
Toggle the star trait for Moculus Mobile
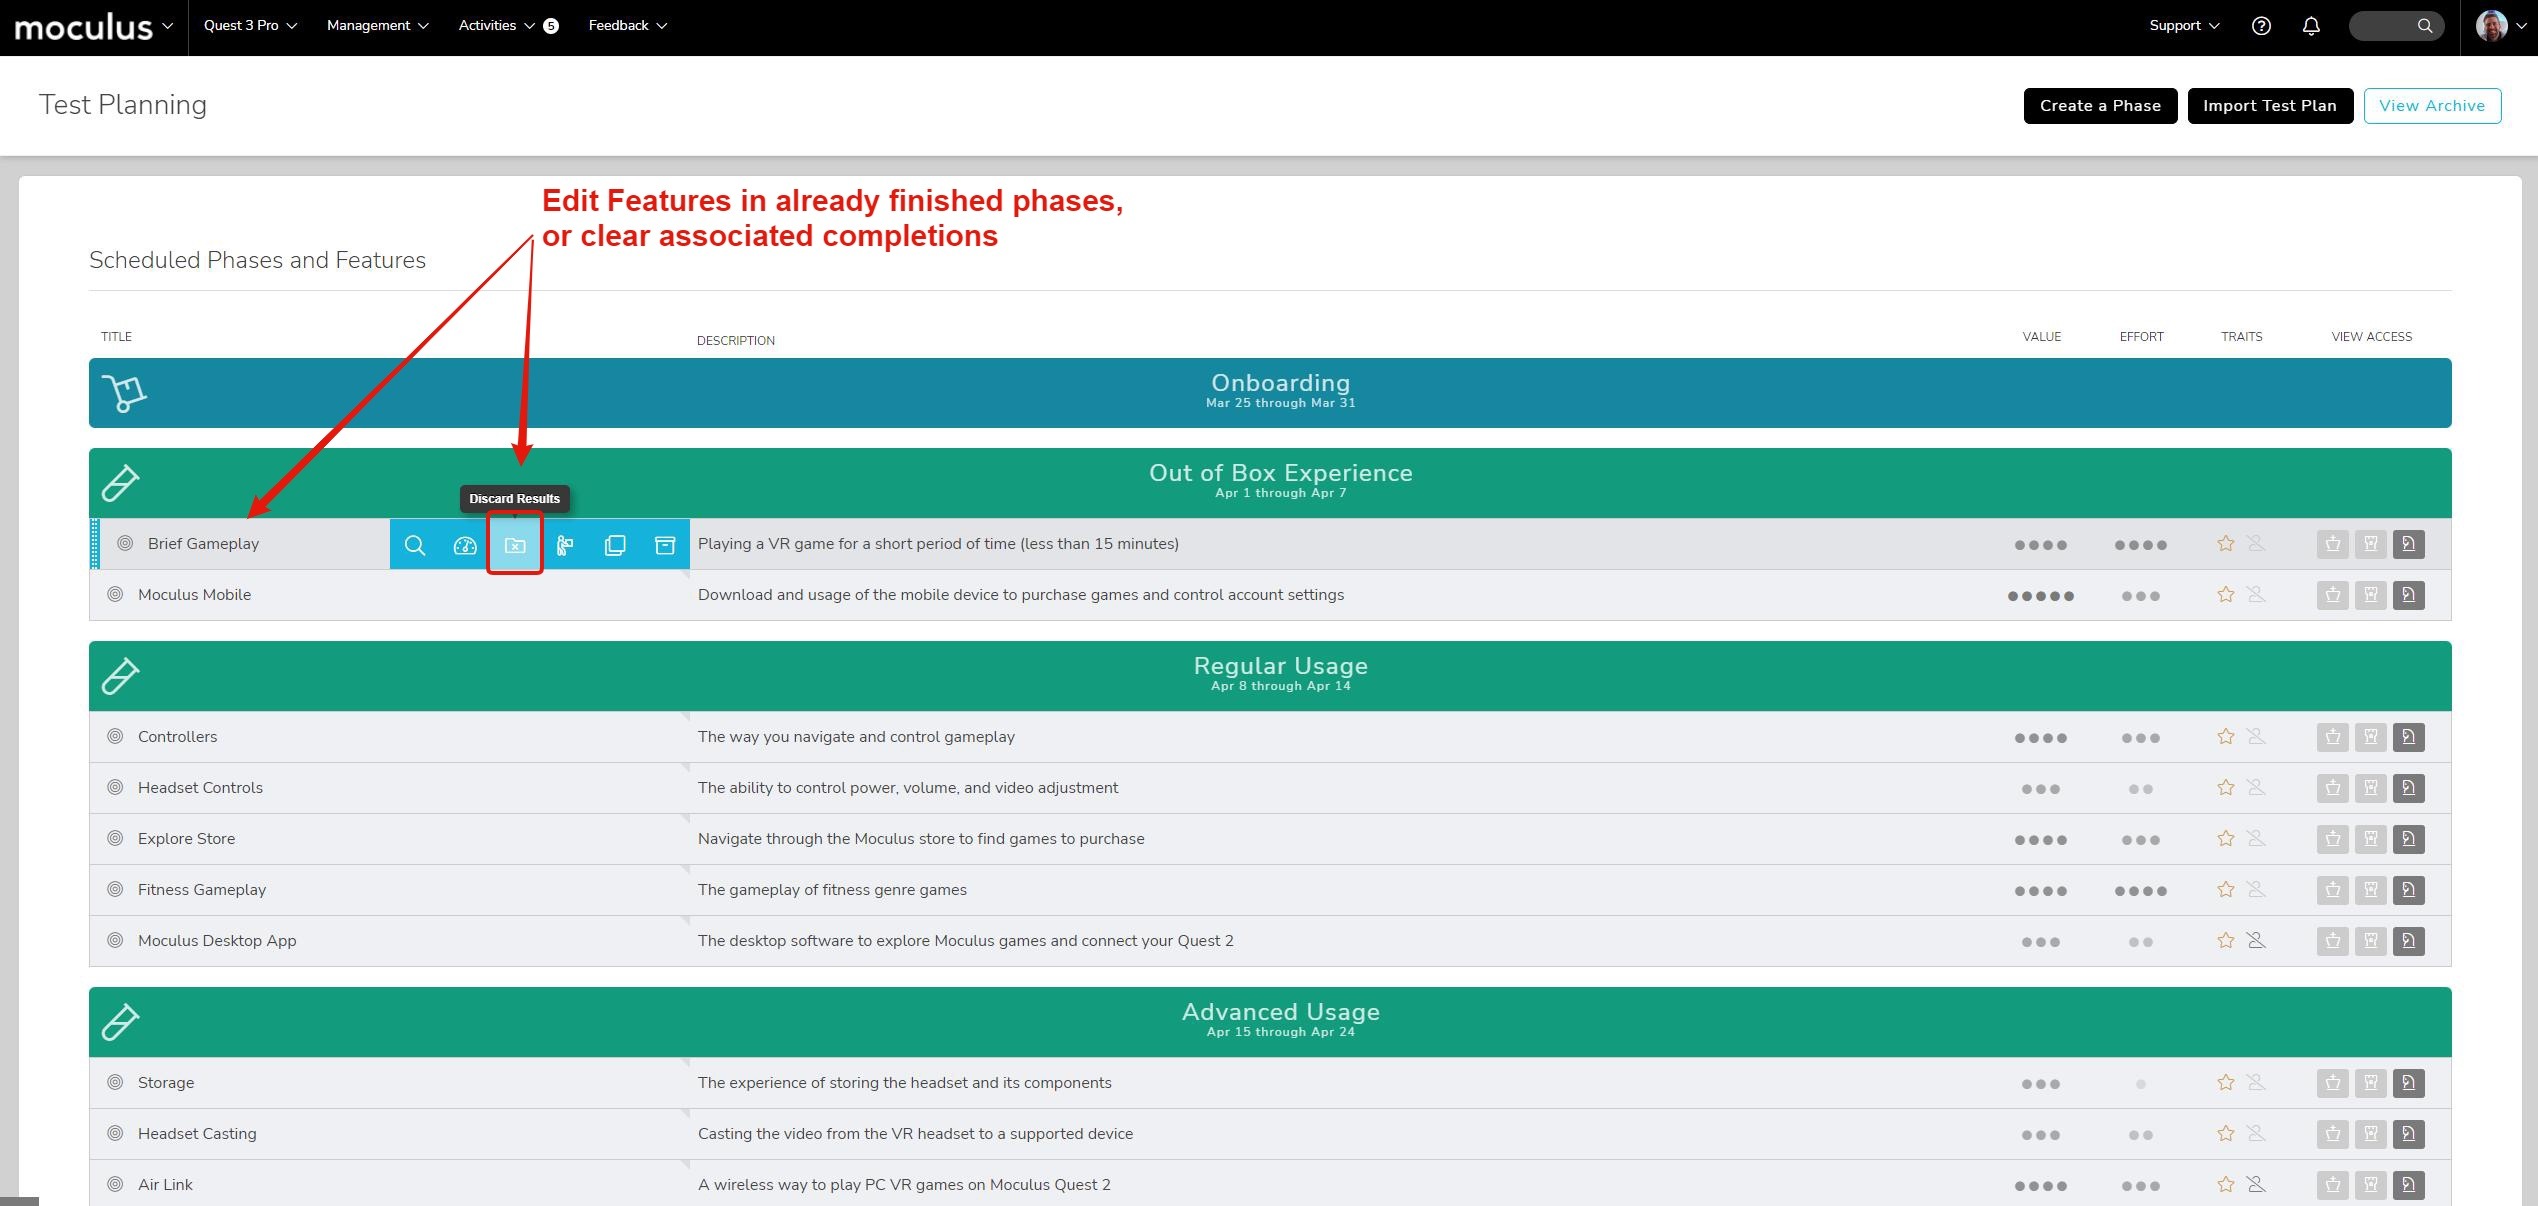[x=2225, y=595]
